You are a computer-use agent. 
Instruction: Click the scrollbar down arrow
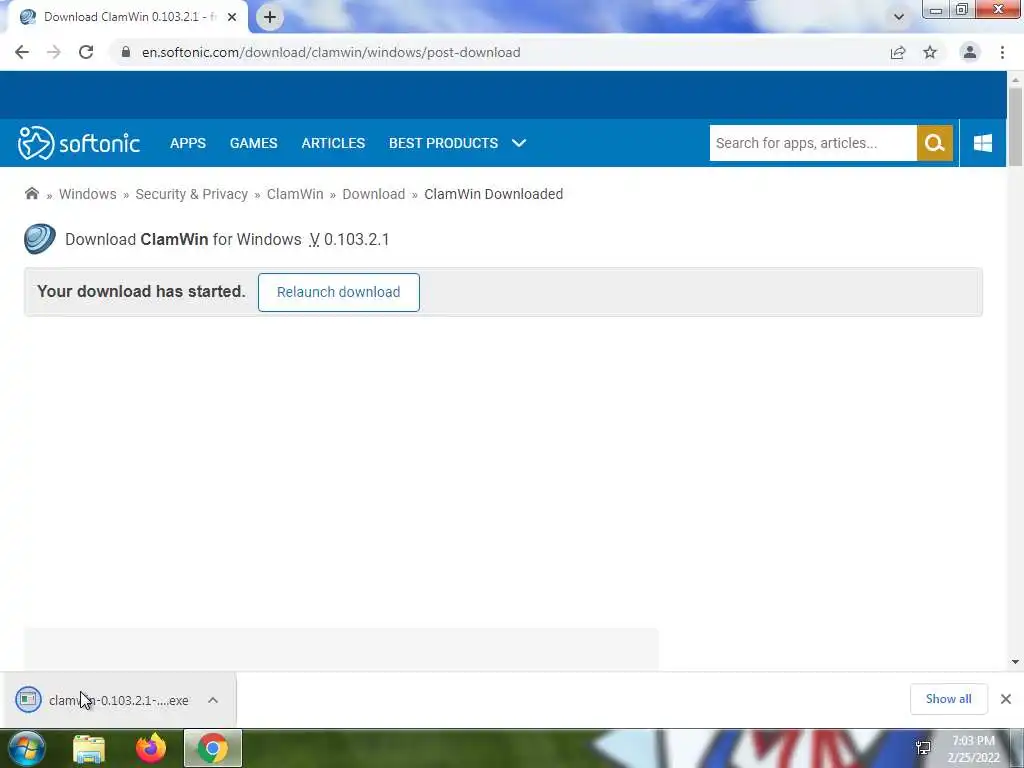(x=1015, y=662)
